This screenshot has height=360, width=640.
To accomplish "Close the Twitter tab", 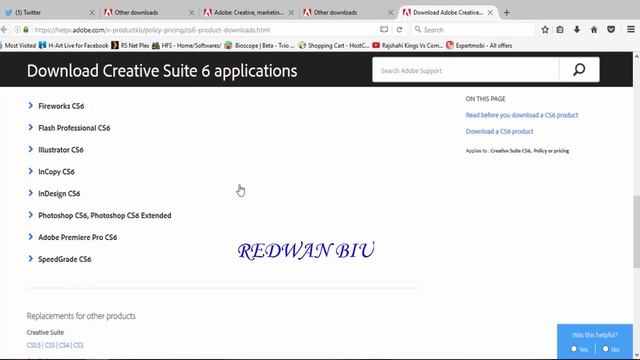I will (92, 13).
